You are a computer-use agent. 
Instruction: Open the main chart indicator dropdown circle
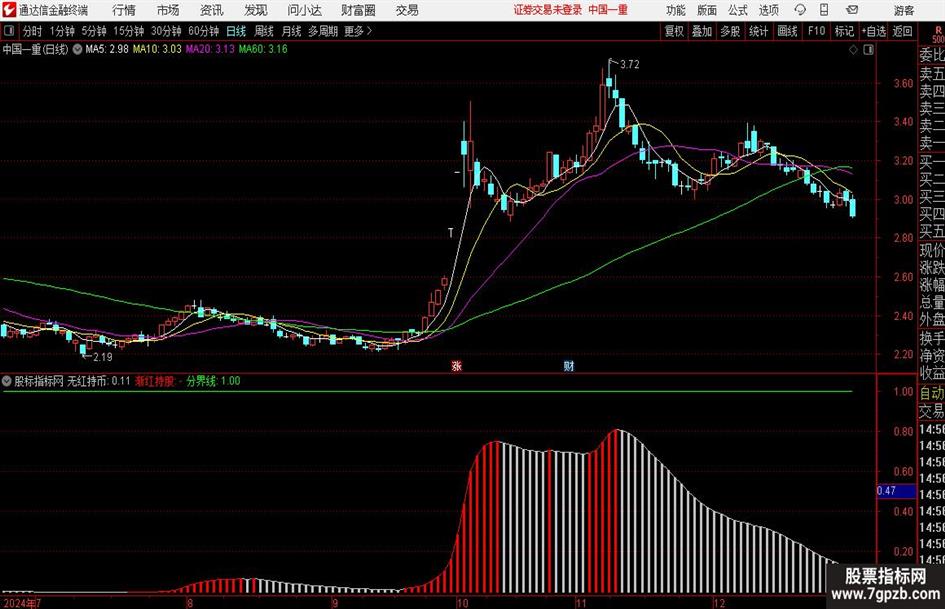coord(77,49)
